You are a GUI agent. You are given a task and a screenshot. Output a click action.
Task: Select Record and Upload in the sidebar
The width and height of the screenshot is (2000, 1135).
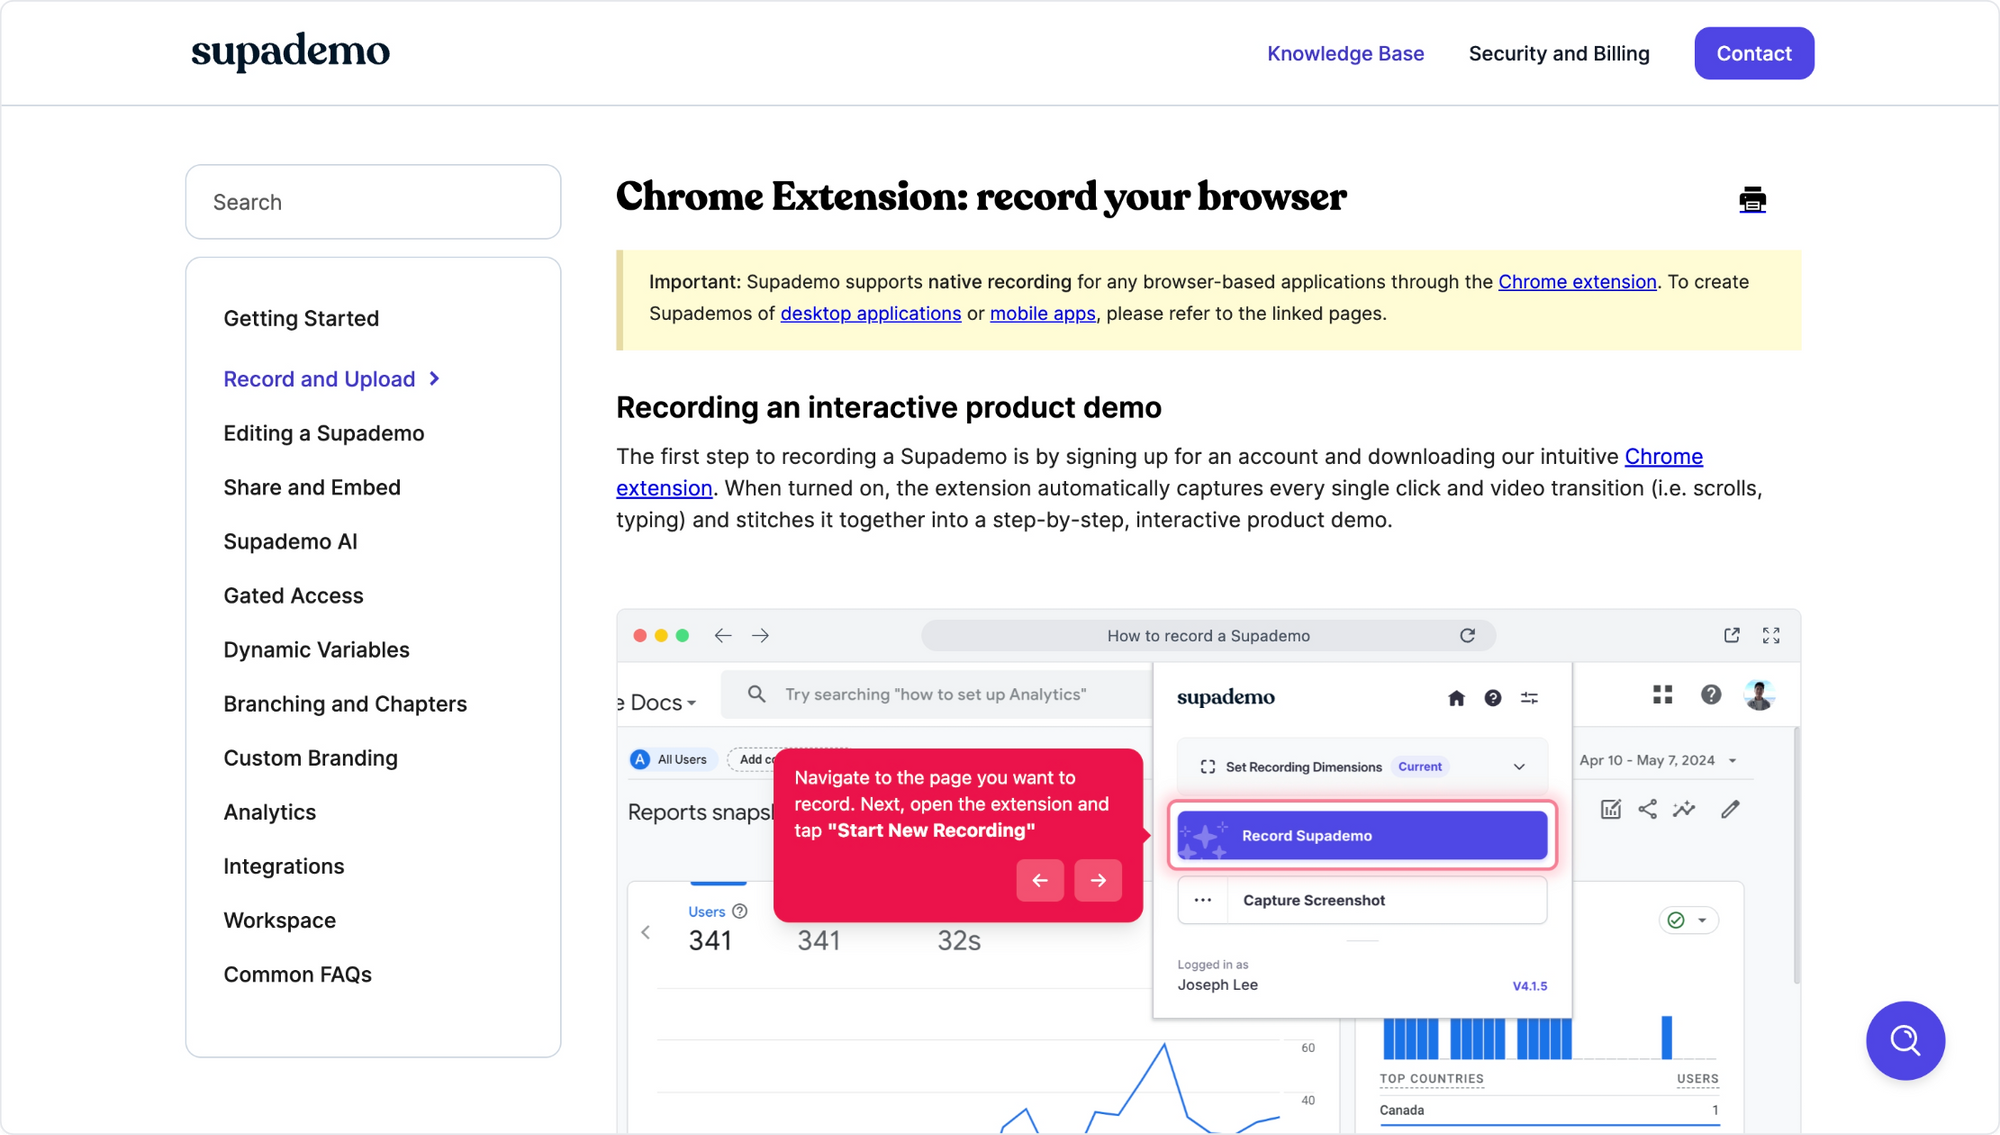pyautogui.click(x=319, y=379)
